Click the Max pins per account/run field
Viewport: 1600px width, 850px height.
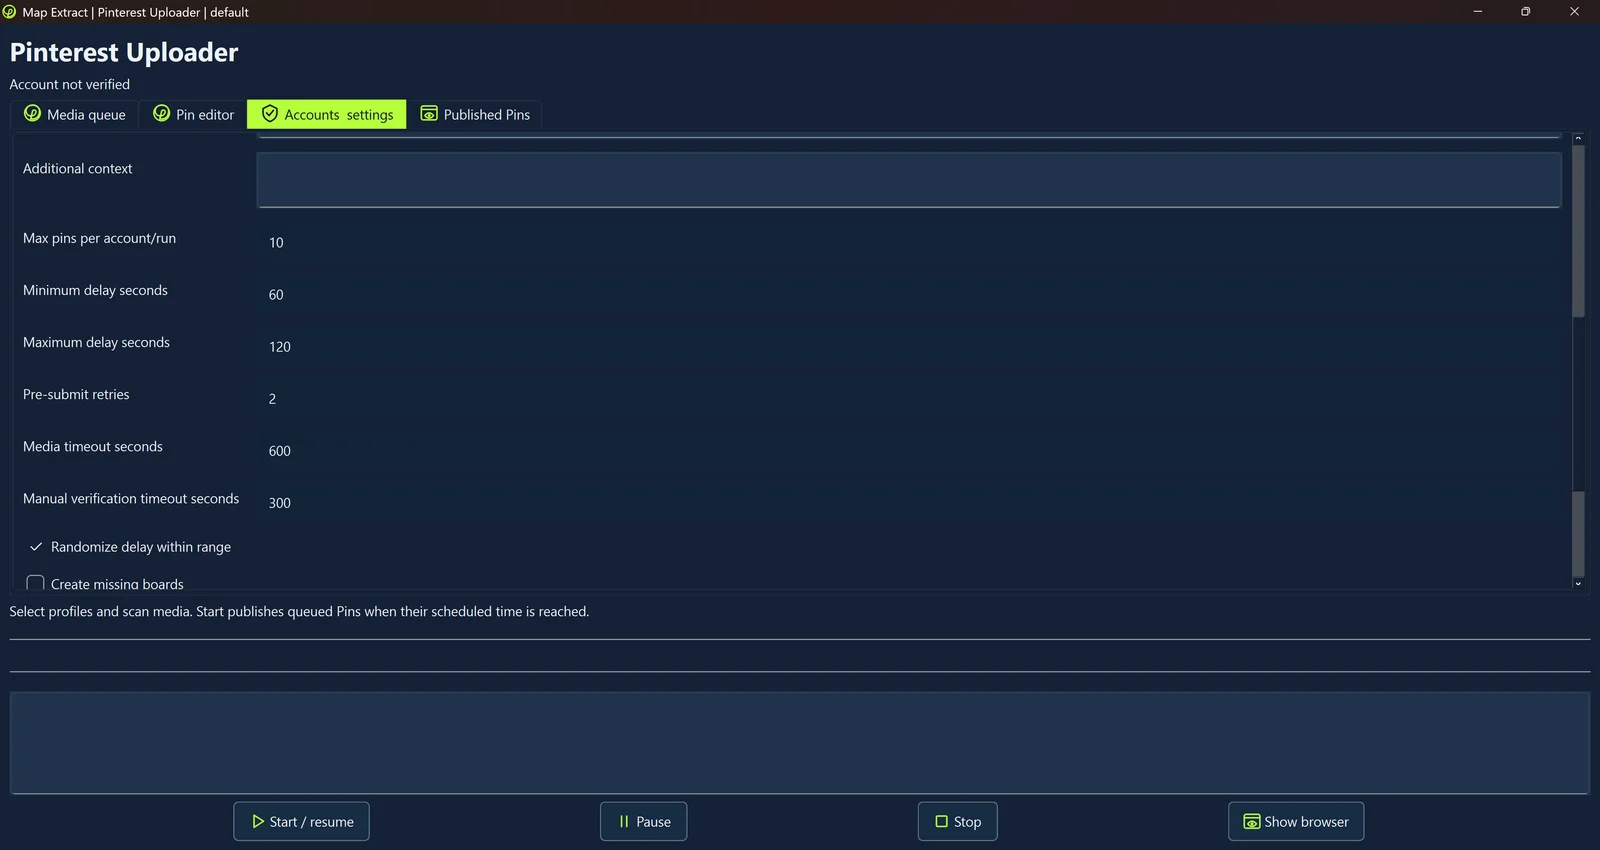point(909,242)
